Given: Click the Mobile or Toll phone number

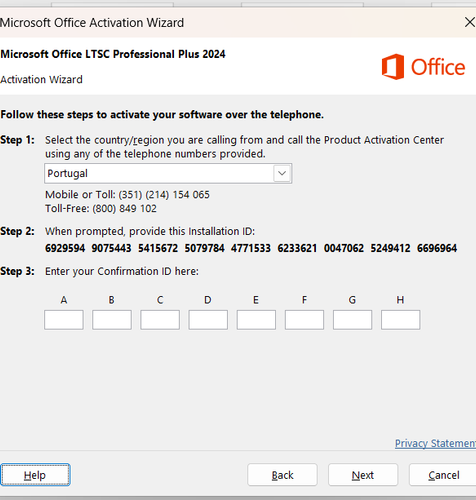Looking at the screenshot, I should (164, 195).
